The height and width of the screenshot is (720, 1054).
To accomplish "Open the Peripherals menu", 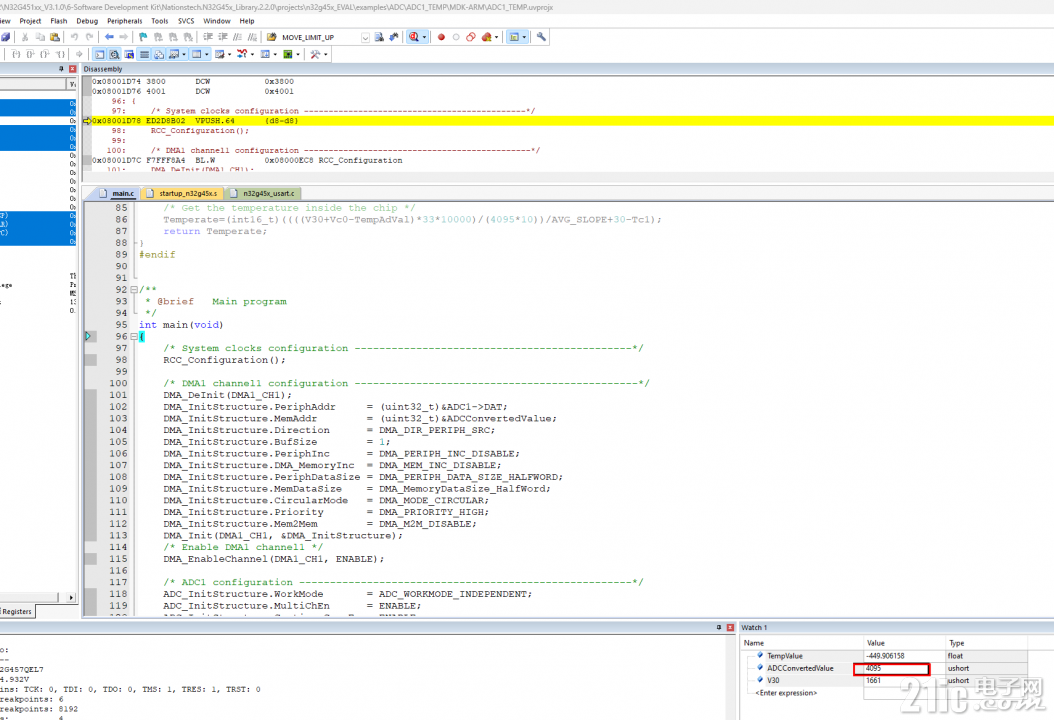I will (124, 21).
